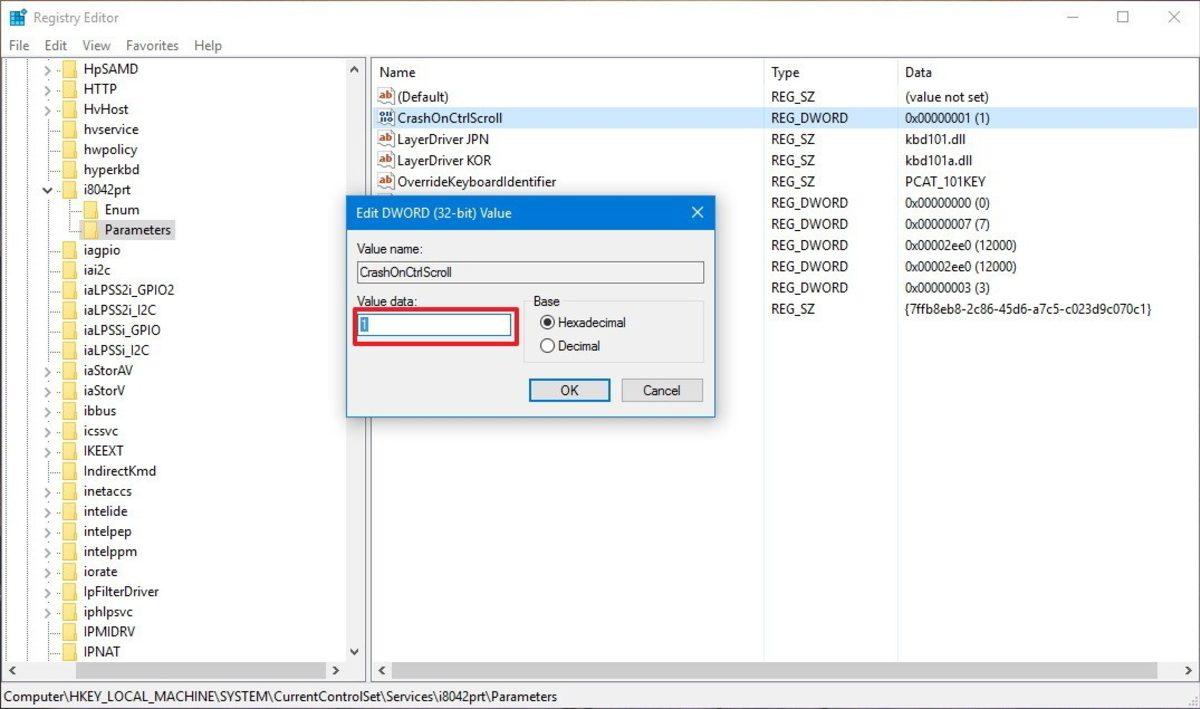Click the (Default) string value icon

(x=386, y=96)
